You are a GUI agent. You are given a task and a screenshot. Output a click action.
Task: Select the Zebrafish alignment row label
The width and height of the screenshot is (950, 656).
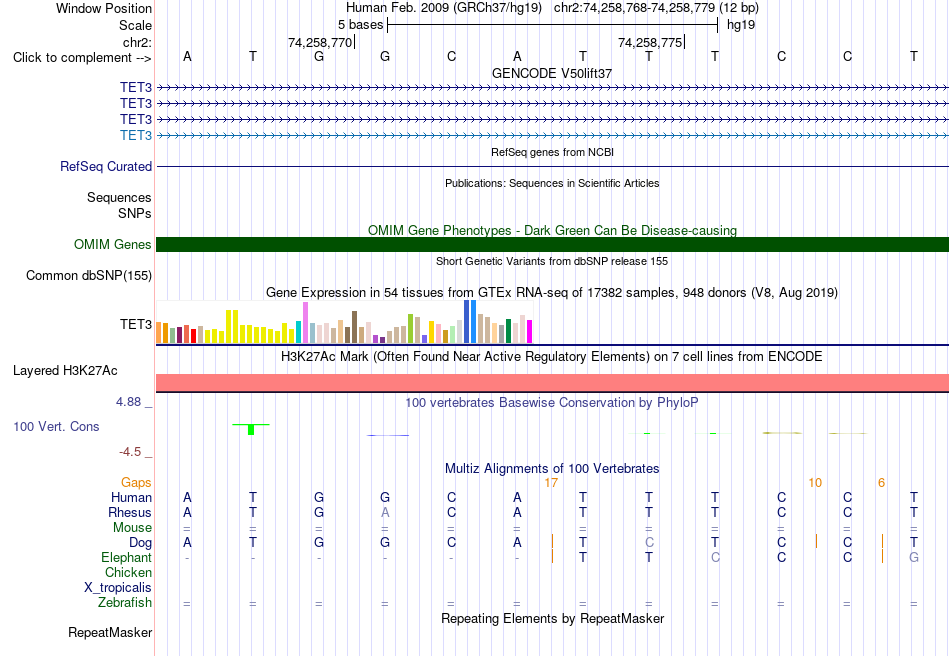(x=125, y=603)
